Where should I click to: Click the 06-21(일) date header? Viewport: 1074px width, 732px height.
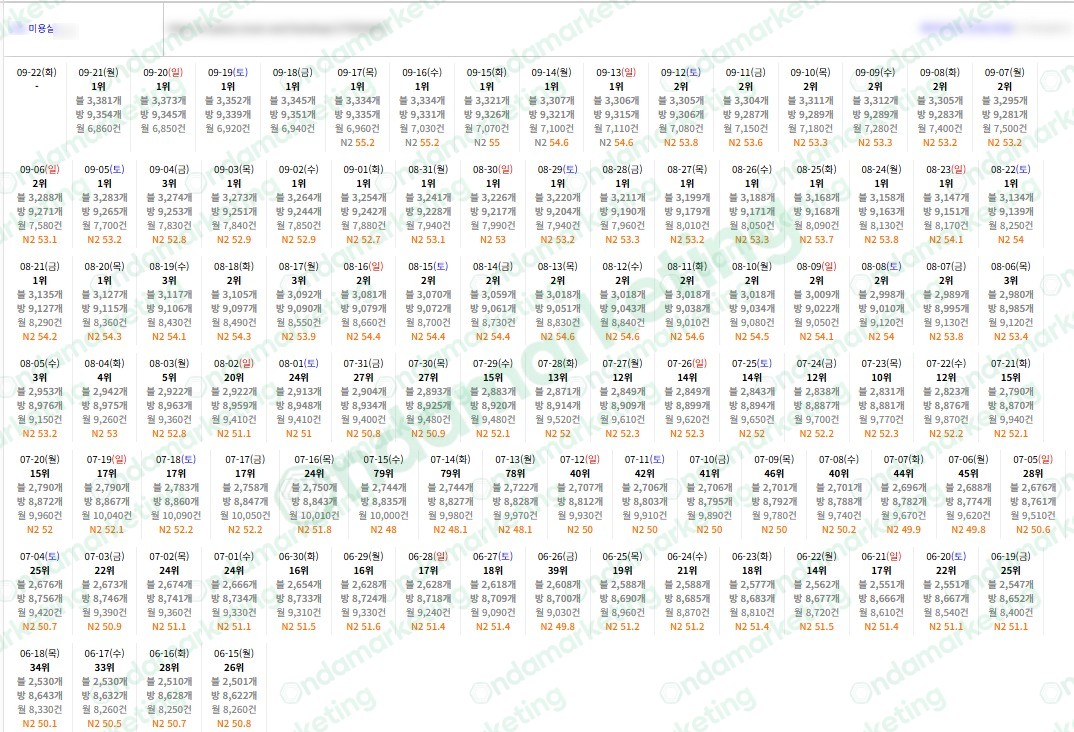(x=881, y=557)
